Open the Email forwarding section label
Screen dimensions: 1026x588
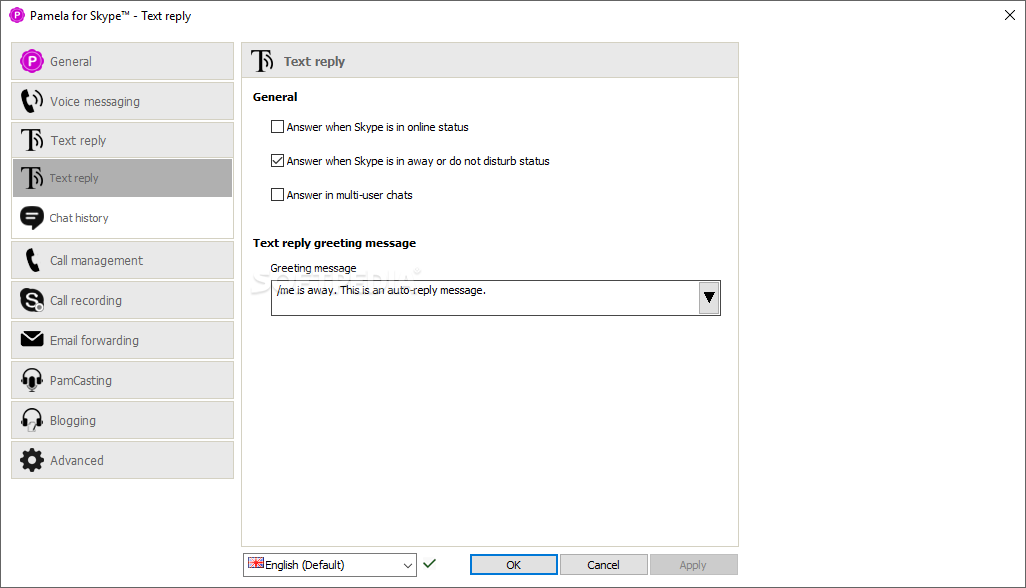[x=94, y=340]
